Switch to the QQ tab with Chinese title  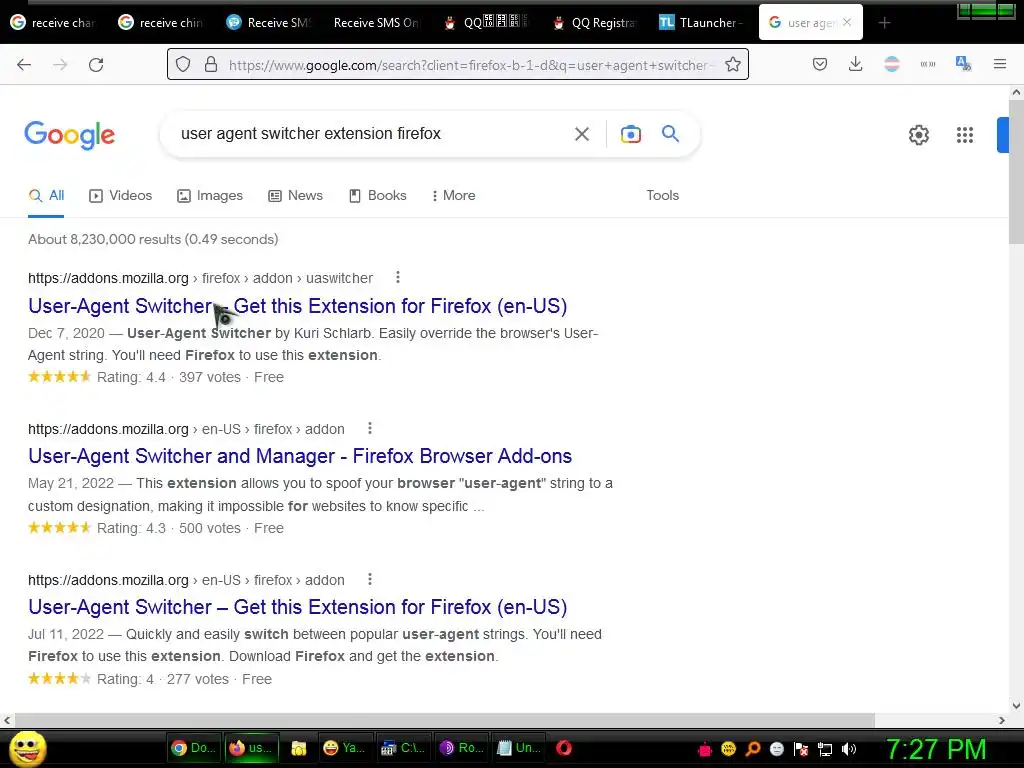pos(485,23)
